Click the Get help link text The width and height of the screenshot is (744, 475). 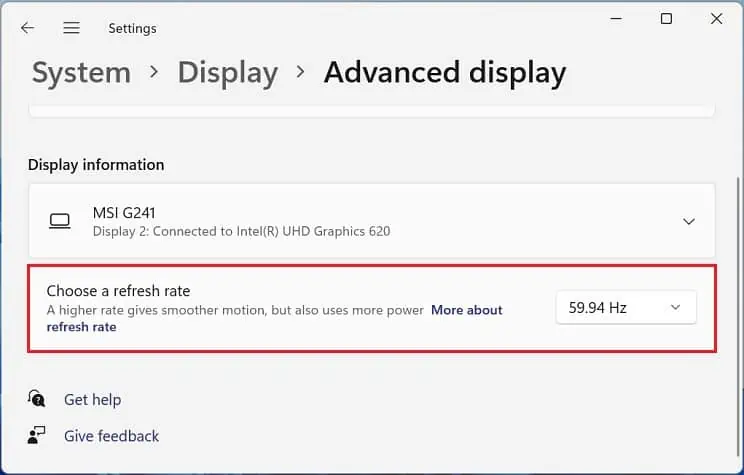[x=92, y=399]
